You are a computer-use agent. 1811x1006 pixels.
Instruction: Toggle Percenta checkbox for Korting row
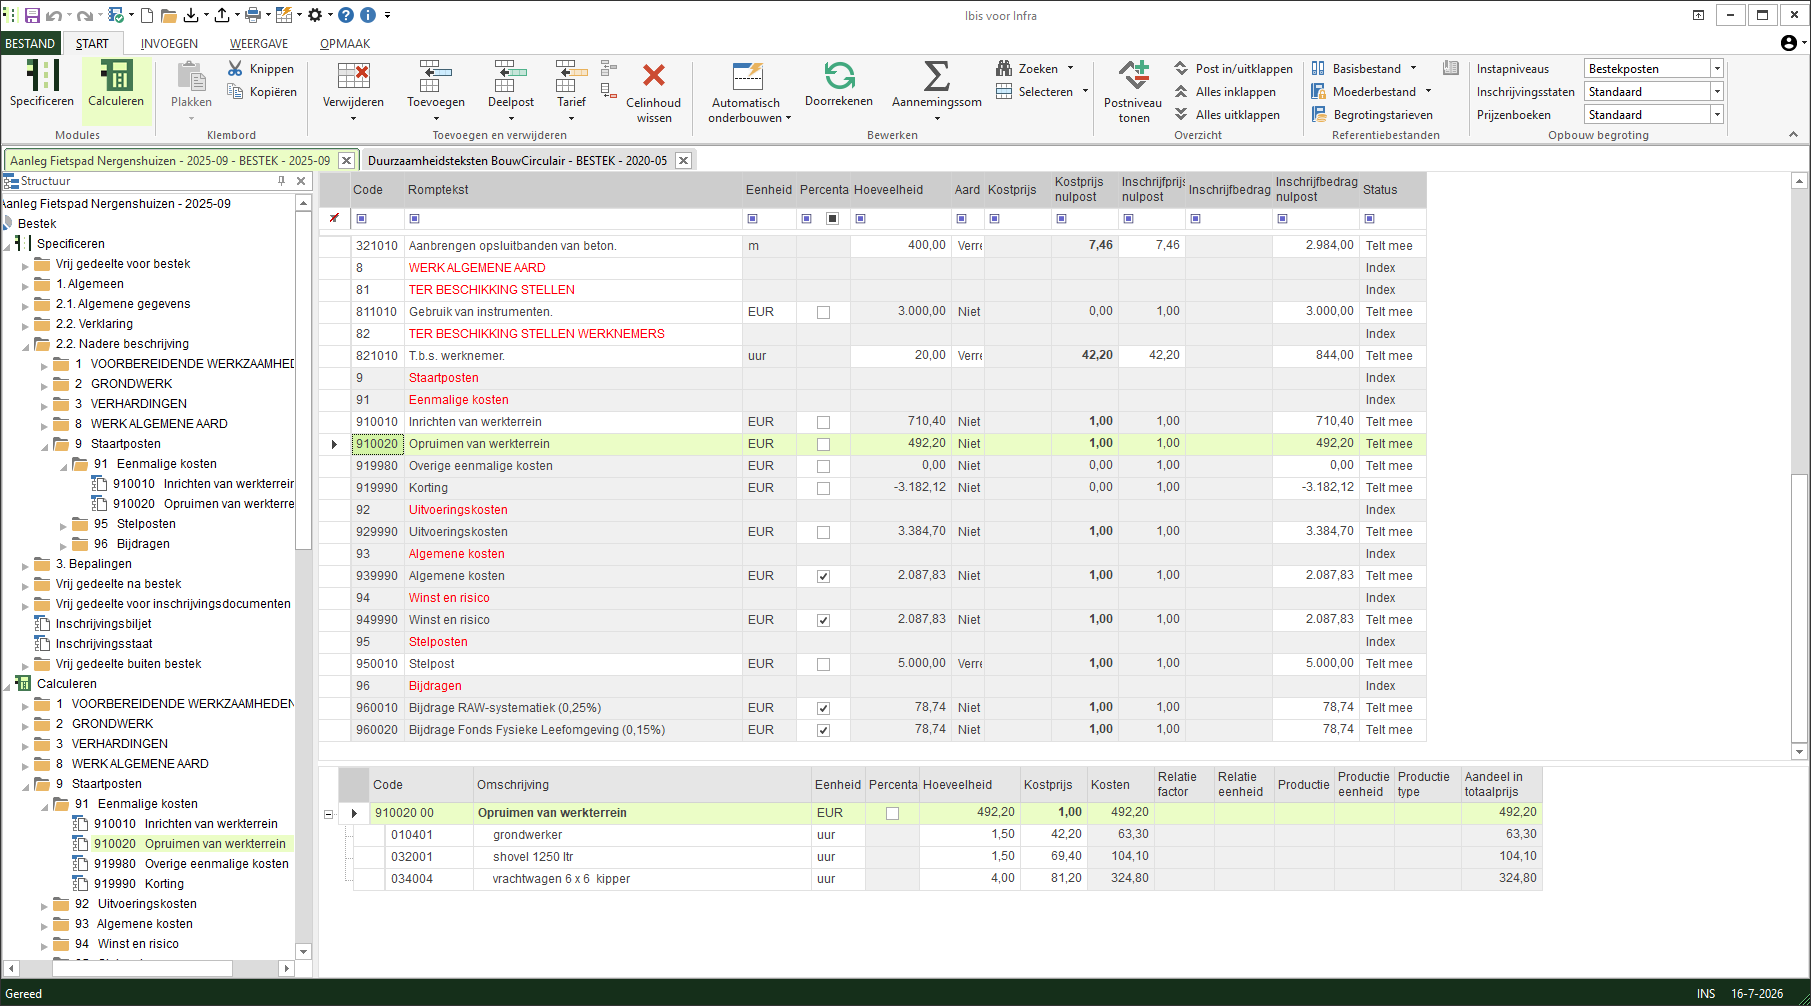click(823, 488)
